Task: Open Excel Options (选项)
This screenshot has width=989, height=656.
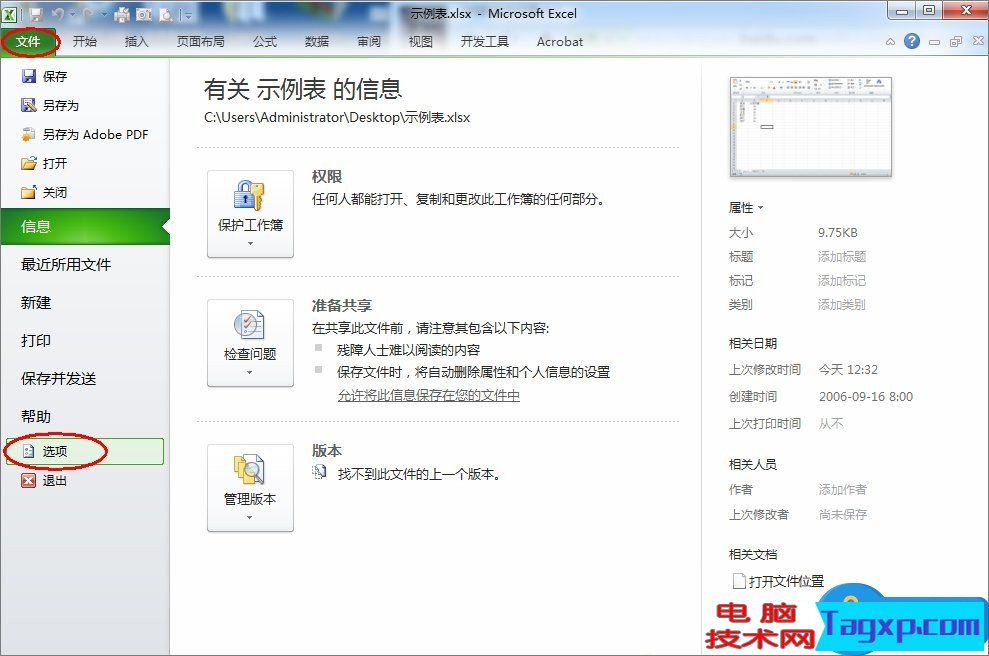Action: (x=85, y=452)
